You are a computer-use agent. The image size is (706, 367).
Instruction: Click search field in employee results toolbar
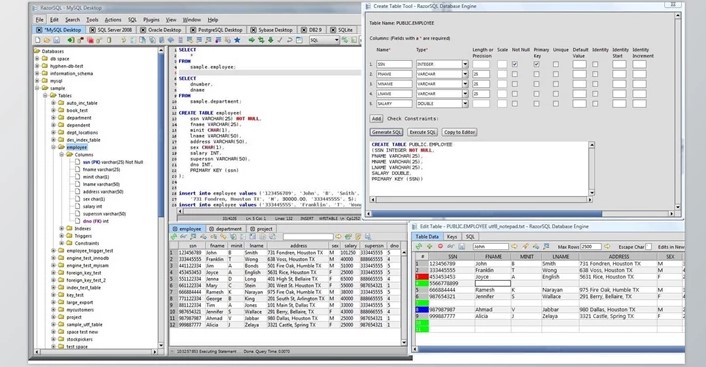[308, 236]
